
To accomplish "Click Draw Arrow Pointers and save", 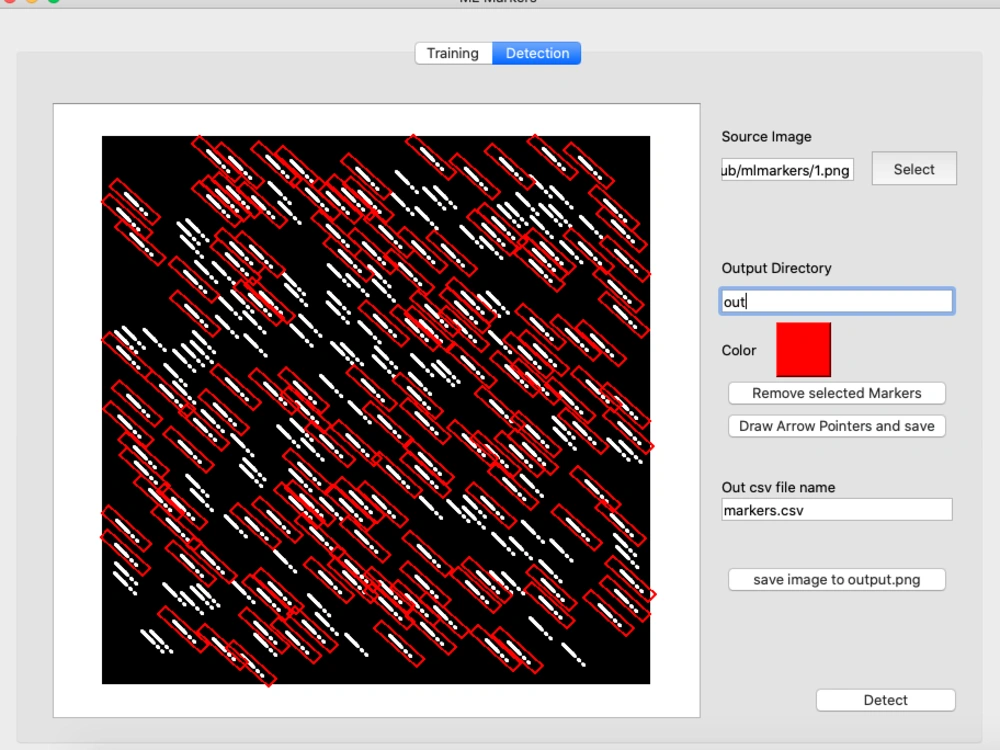I will point(836,426).
